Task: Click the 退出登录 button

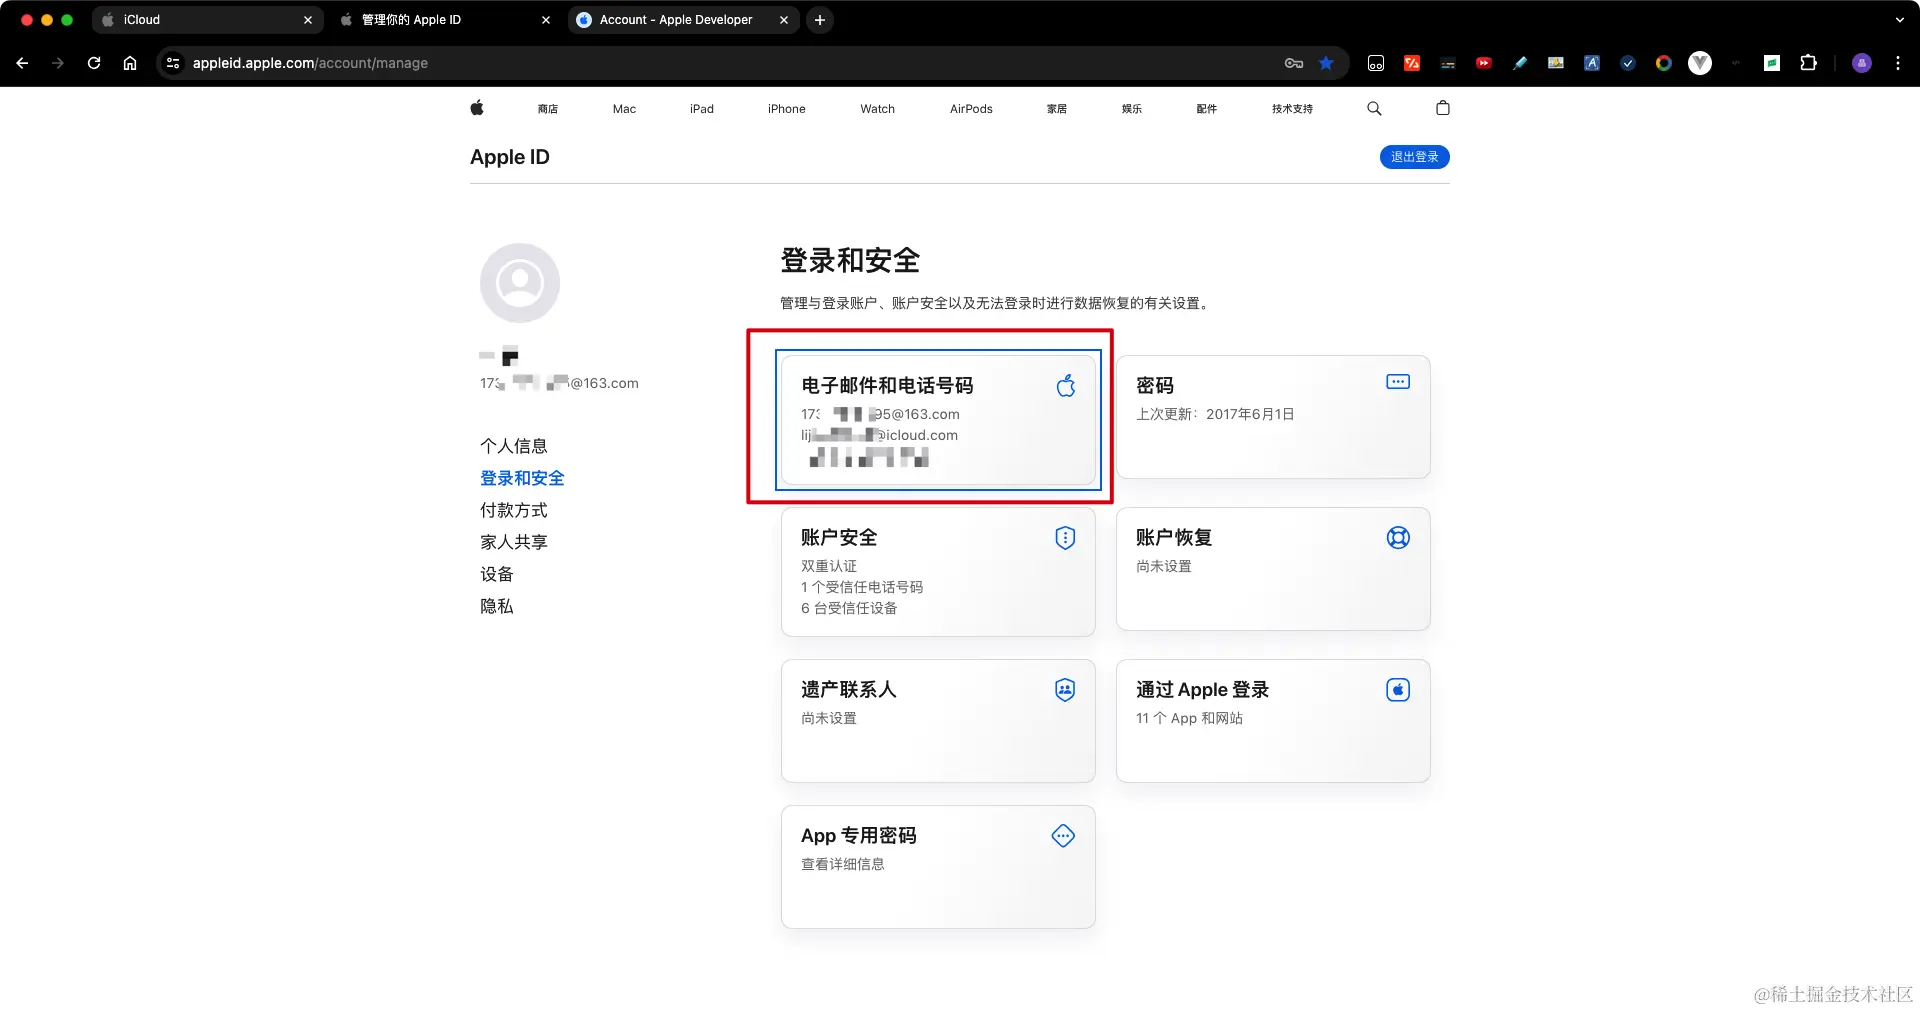Action: click(x=1414, y=157)
